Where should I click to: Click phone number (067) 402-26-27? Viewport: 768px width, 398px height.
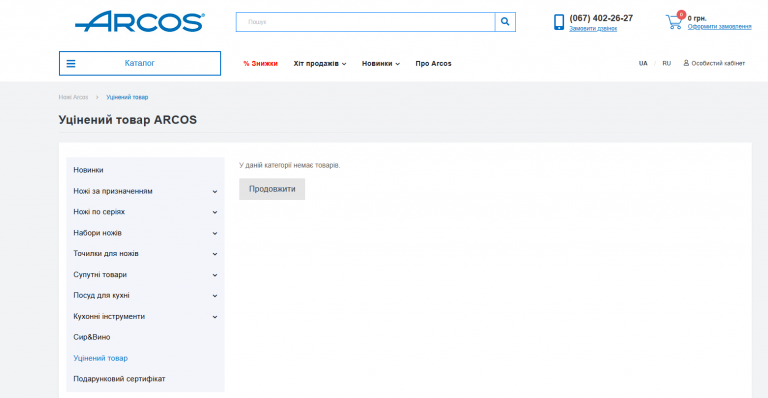coord(601,18)
